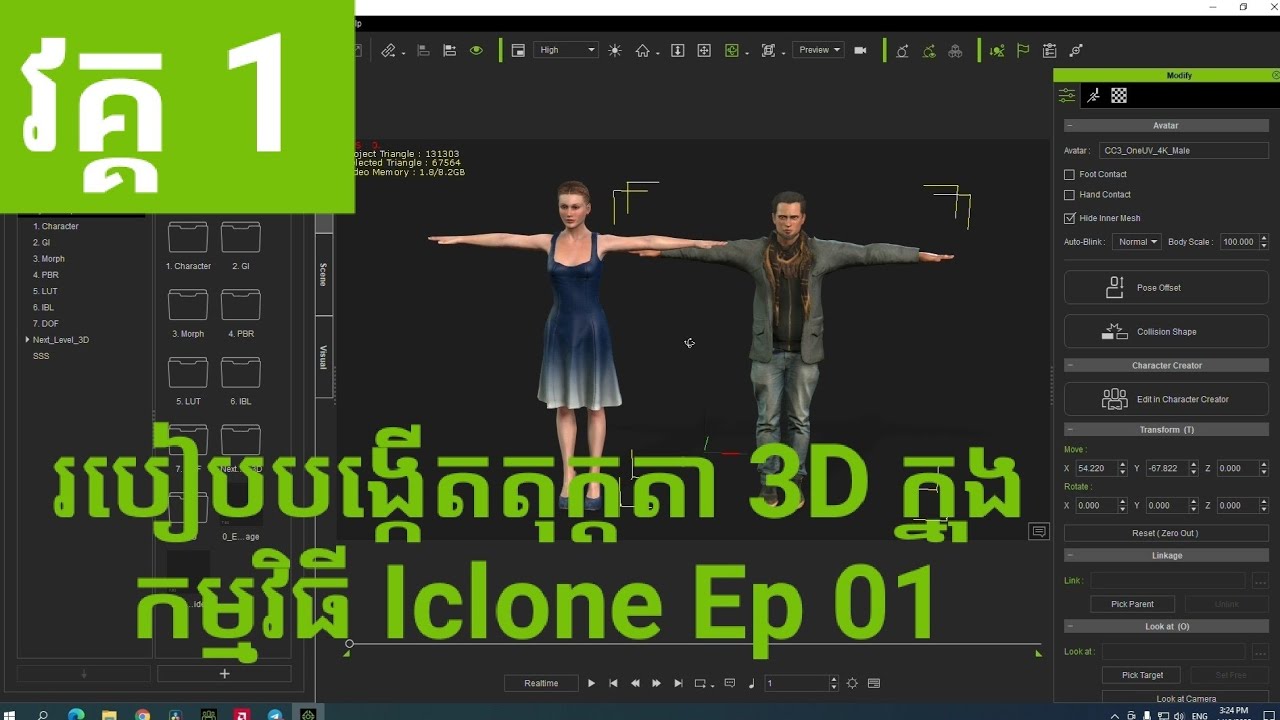Click the current frame number field
The width and height of the screenshot is (1280, 720).
pyautogui.click(x=797, y=683)
